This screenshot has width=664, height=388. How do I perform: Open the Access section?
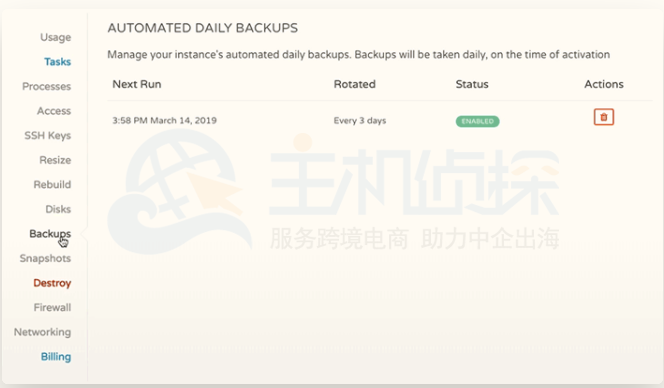click(54, 111)
